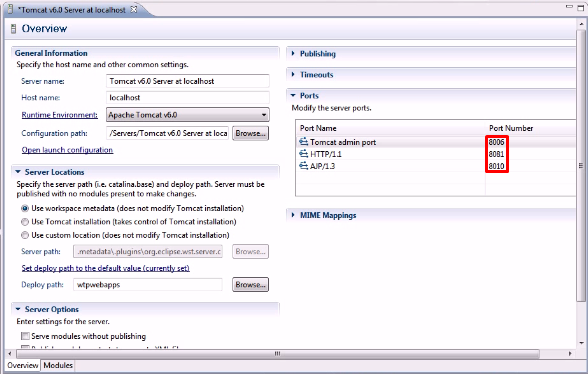Screen dimensions: 588x374
Task: Expand the Publishing section
Action: click(293, 54)
